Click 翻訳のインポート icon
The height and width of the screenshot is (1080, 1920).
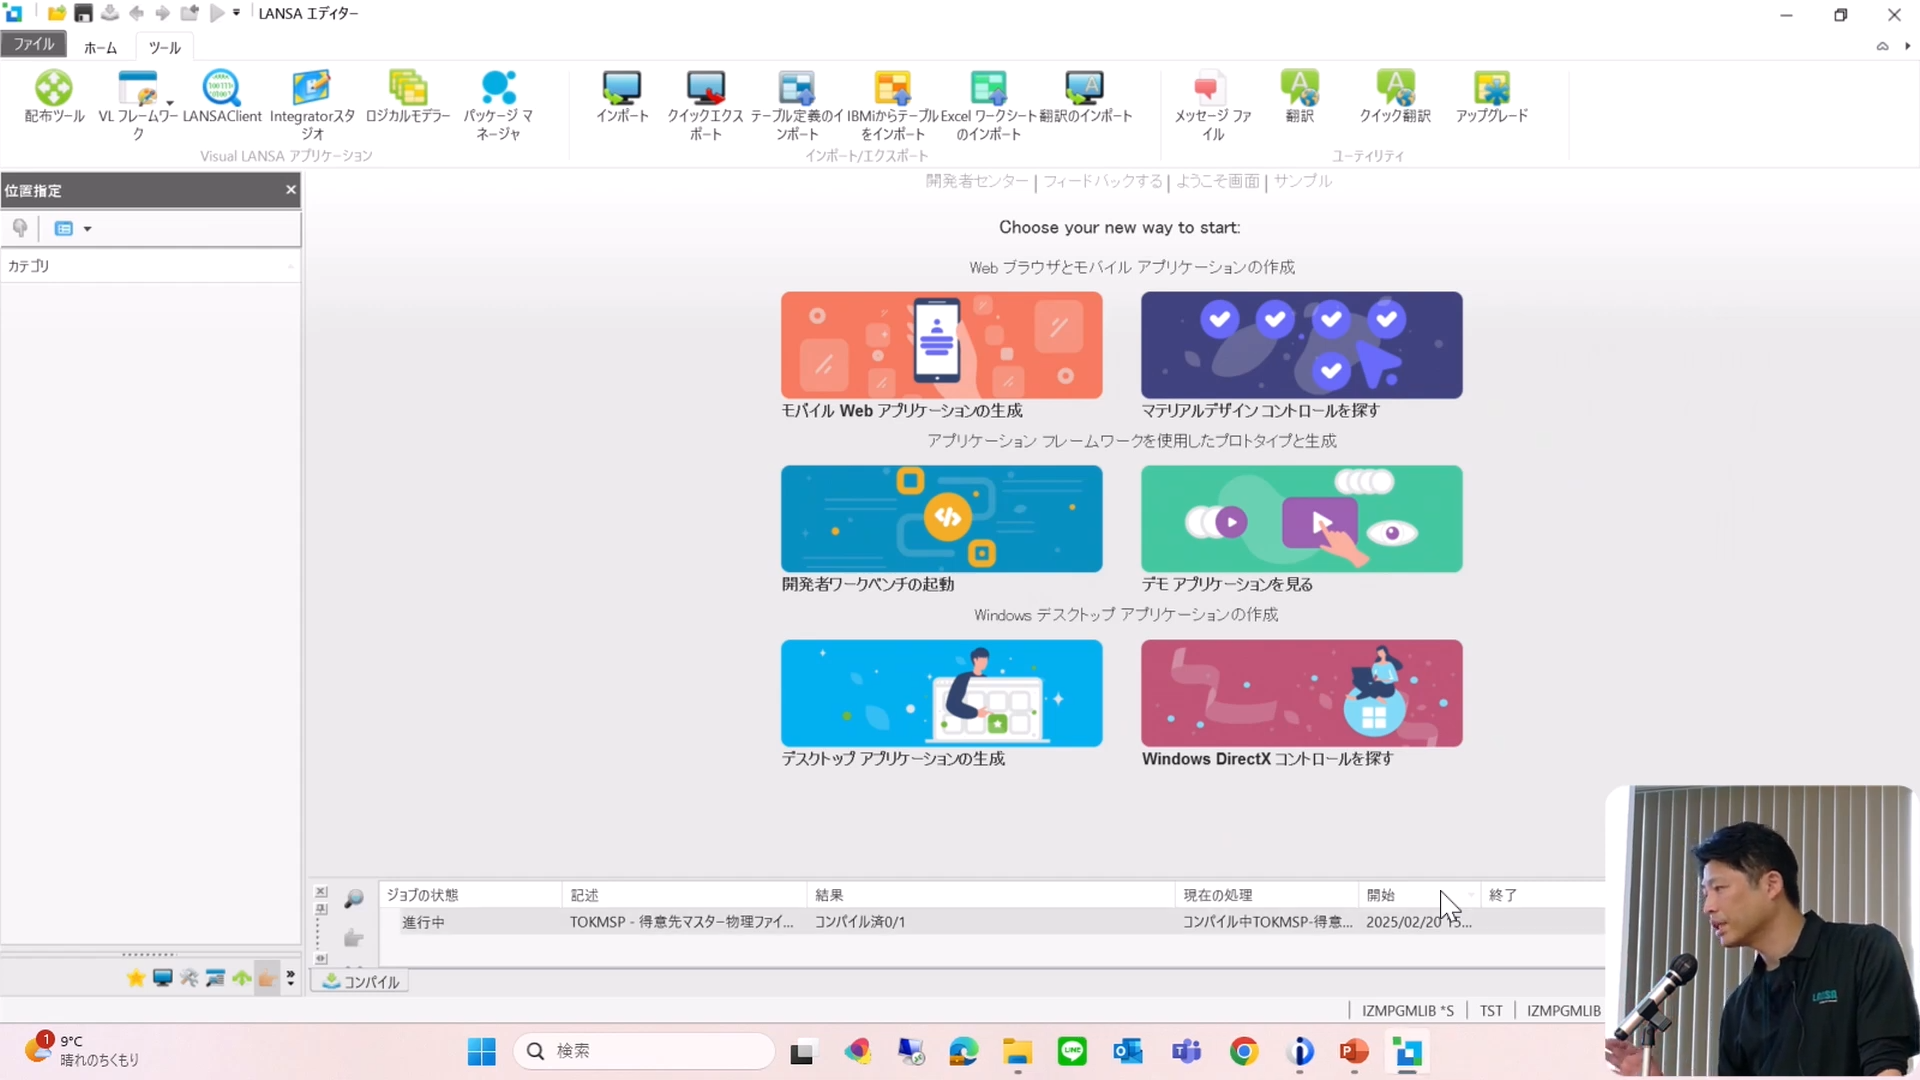tap(1085, 96)
